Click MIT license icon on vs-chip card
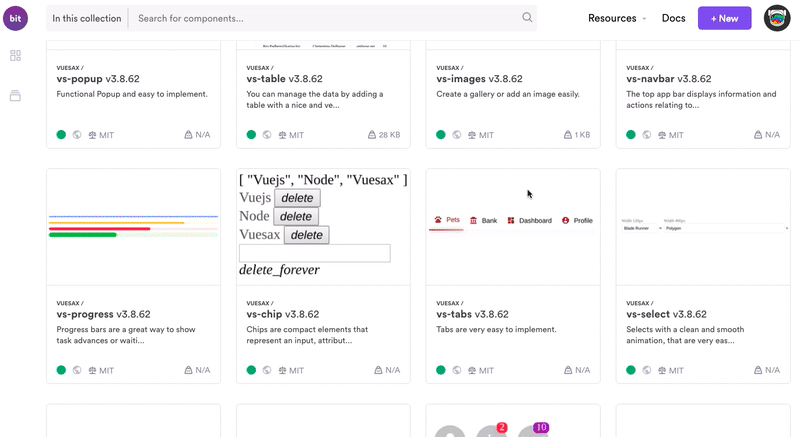The height and width of the screenshot is (437, 800). [282, 371]
